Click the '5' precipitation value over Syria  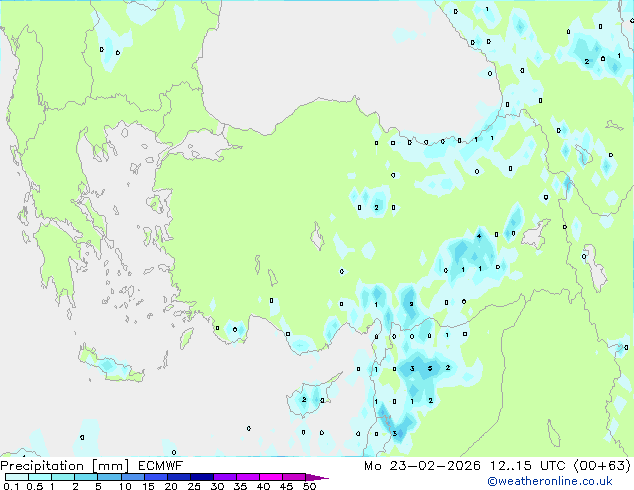[430, 368]
